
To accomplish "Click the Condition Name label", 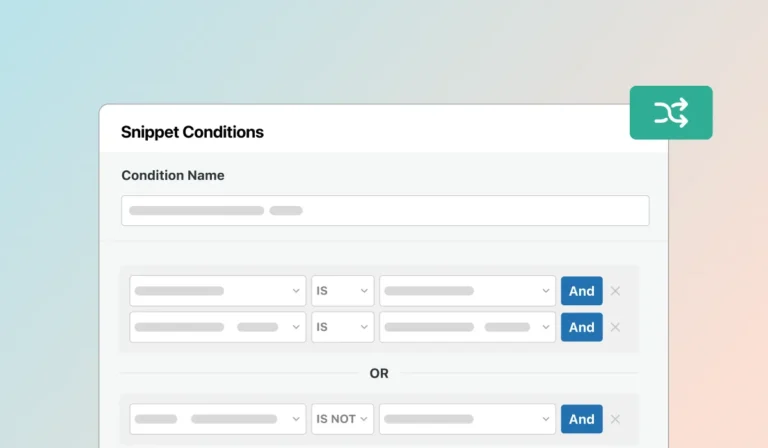I will (x=173, y=175).
